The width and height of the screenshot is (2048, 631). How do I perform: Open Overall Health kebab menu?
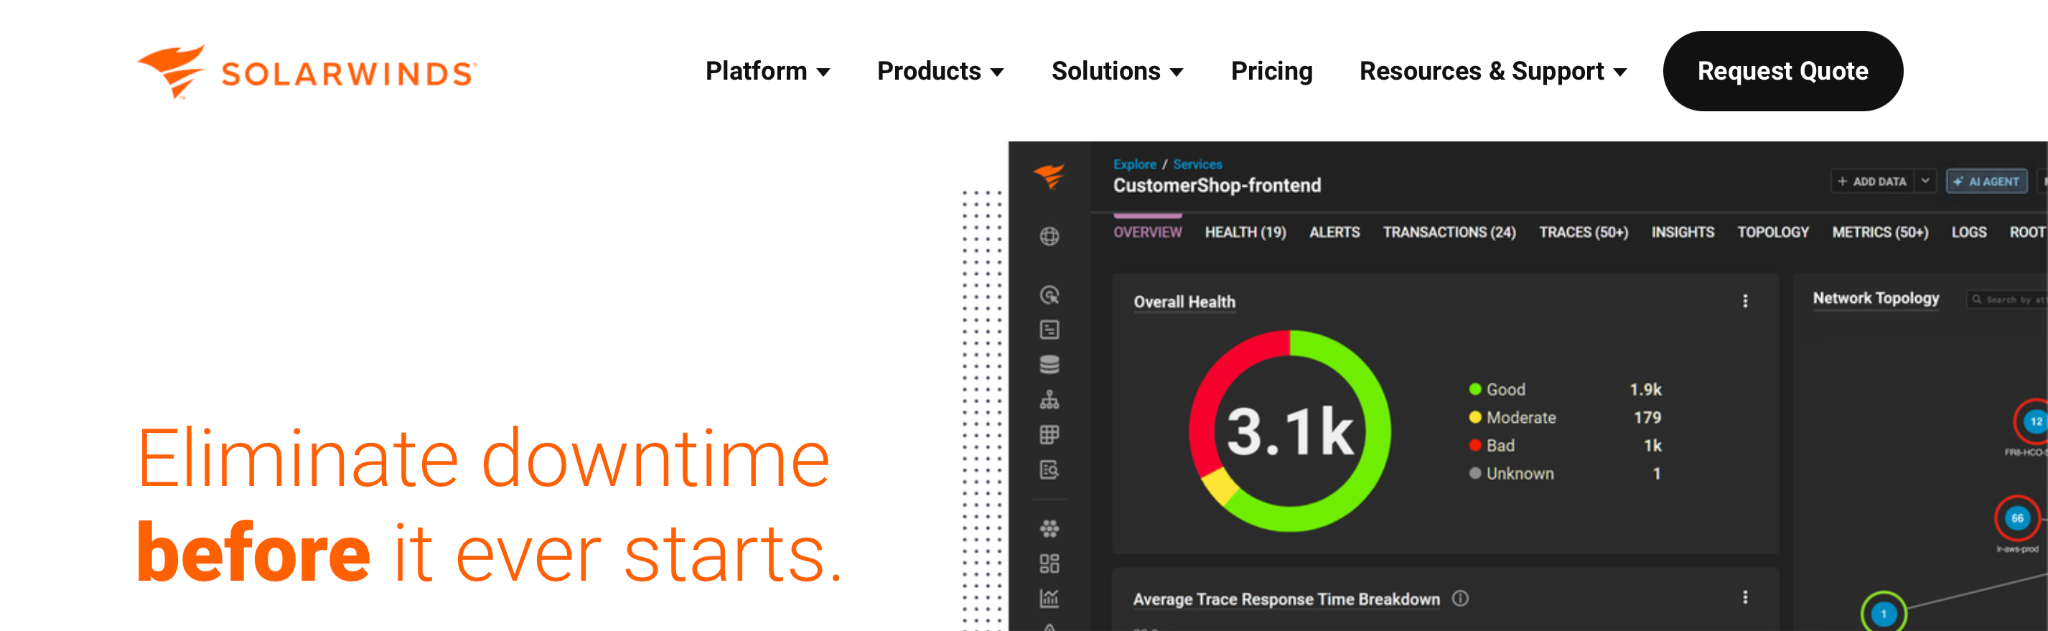(x=1745, y=301)
